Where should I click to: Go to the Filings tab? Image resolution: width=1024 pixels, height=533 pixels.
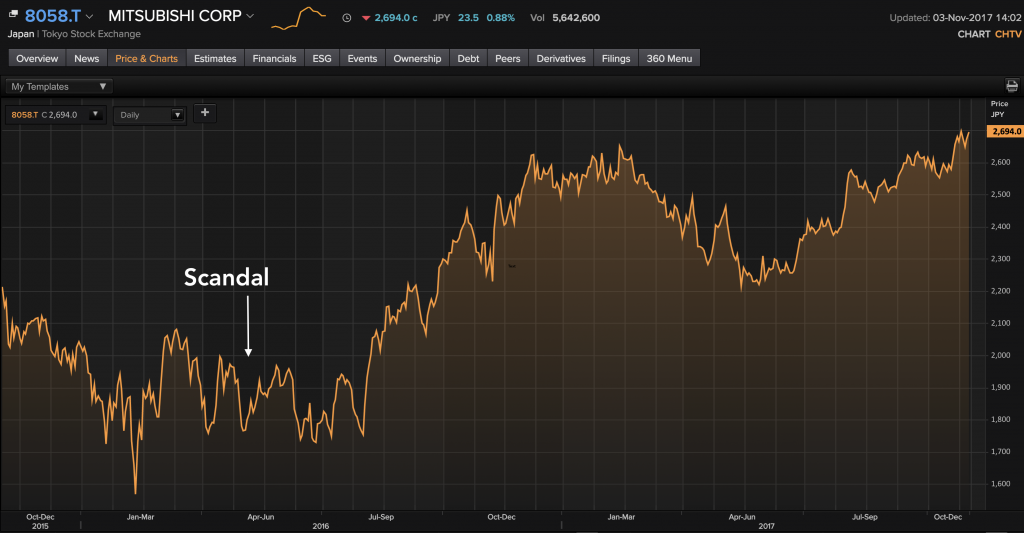coord(616,58)
